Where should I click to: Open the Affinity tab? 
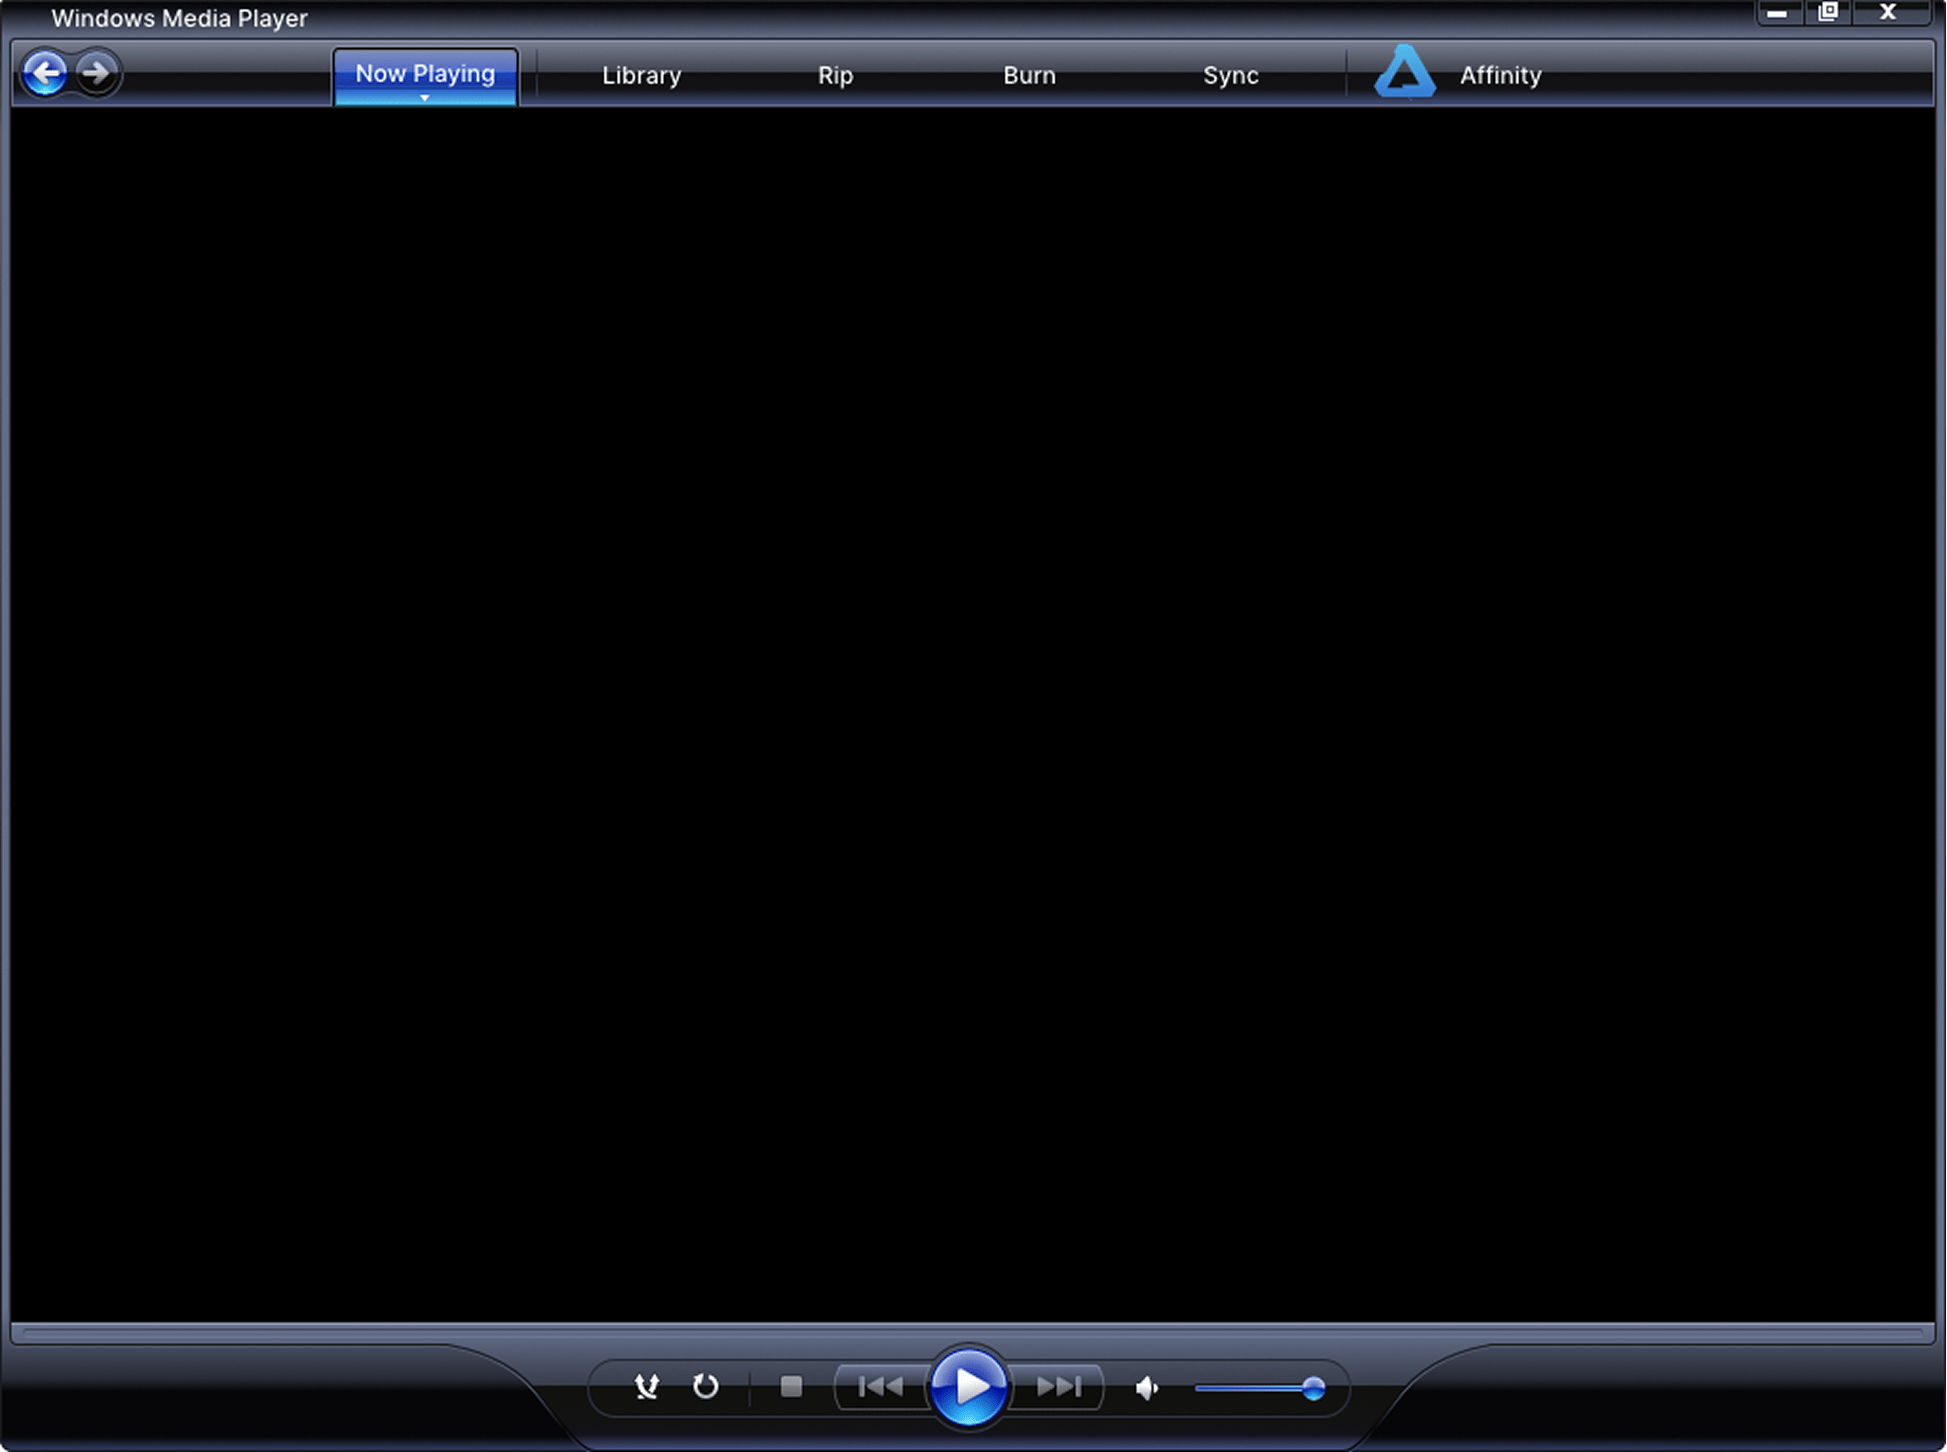click(x=1500, y=75)
